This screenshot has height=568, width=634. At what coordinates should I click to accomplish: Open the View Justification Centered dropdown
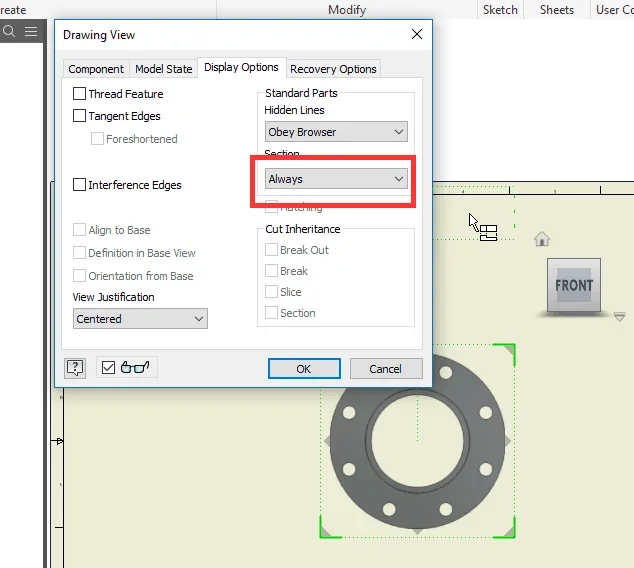pos(140,319)
